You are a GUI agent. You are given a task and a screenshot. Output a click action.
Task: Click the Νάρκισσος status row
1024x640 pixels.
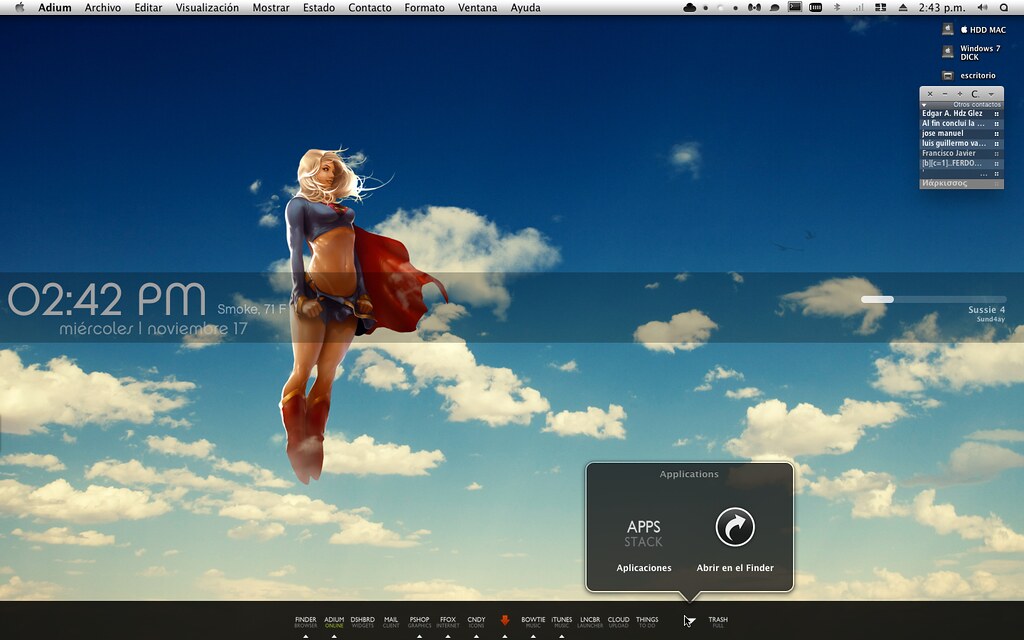(x=961, y=184)
